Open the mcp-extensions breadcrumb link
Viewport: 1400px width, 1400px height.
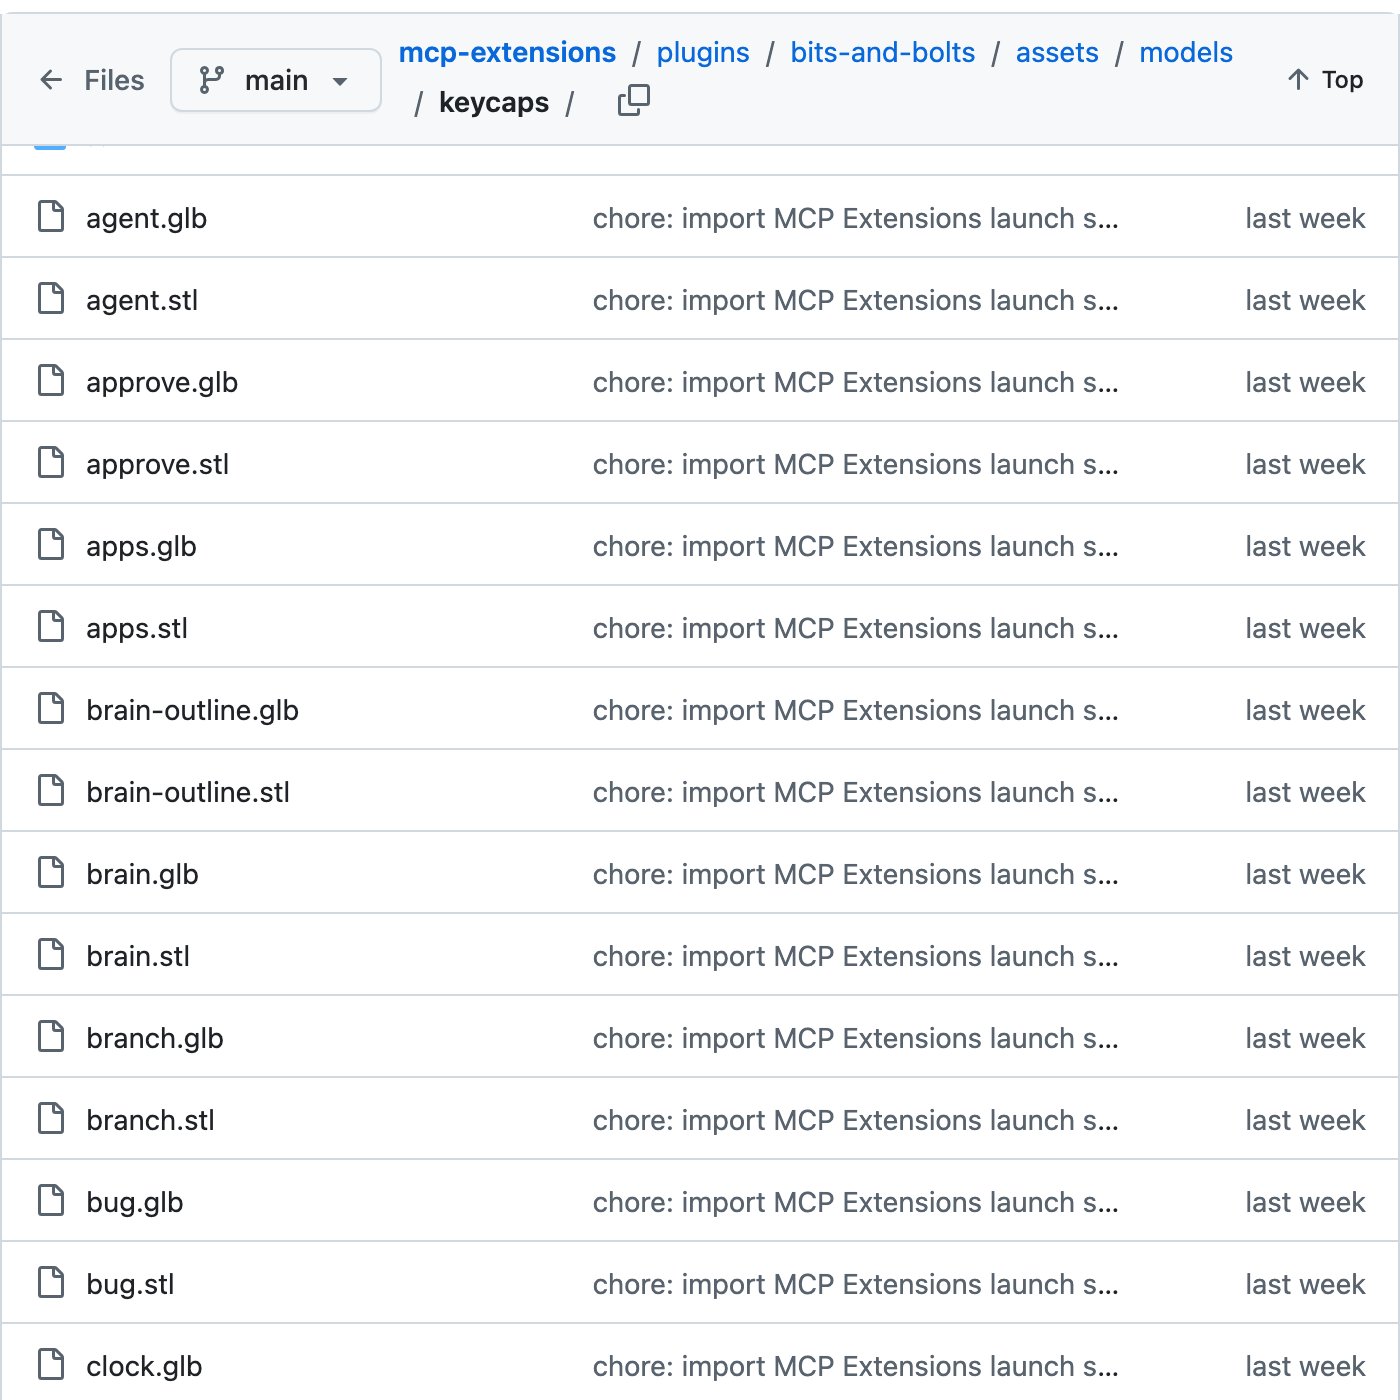(507, 52)
